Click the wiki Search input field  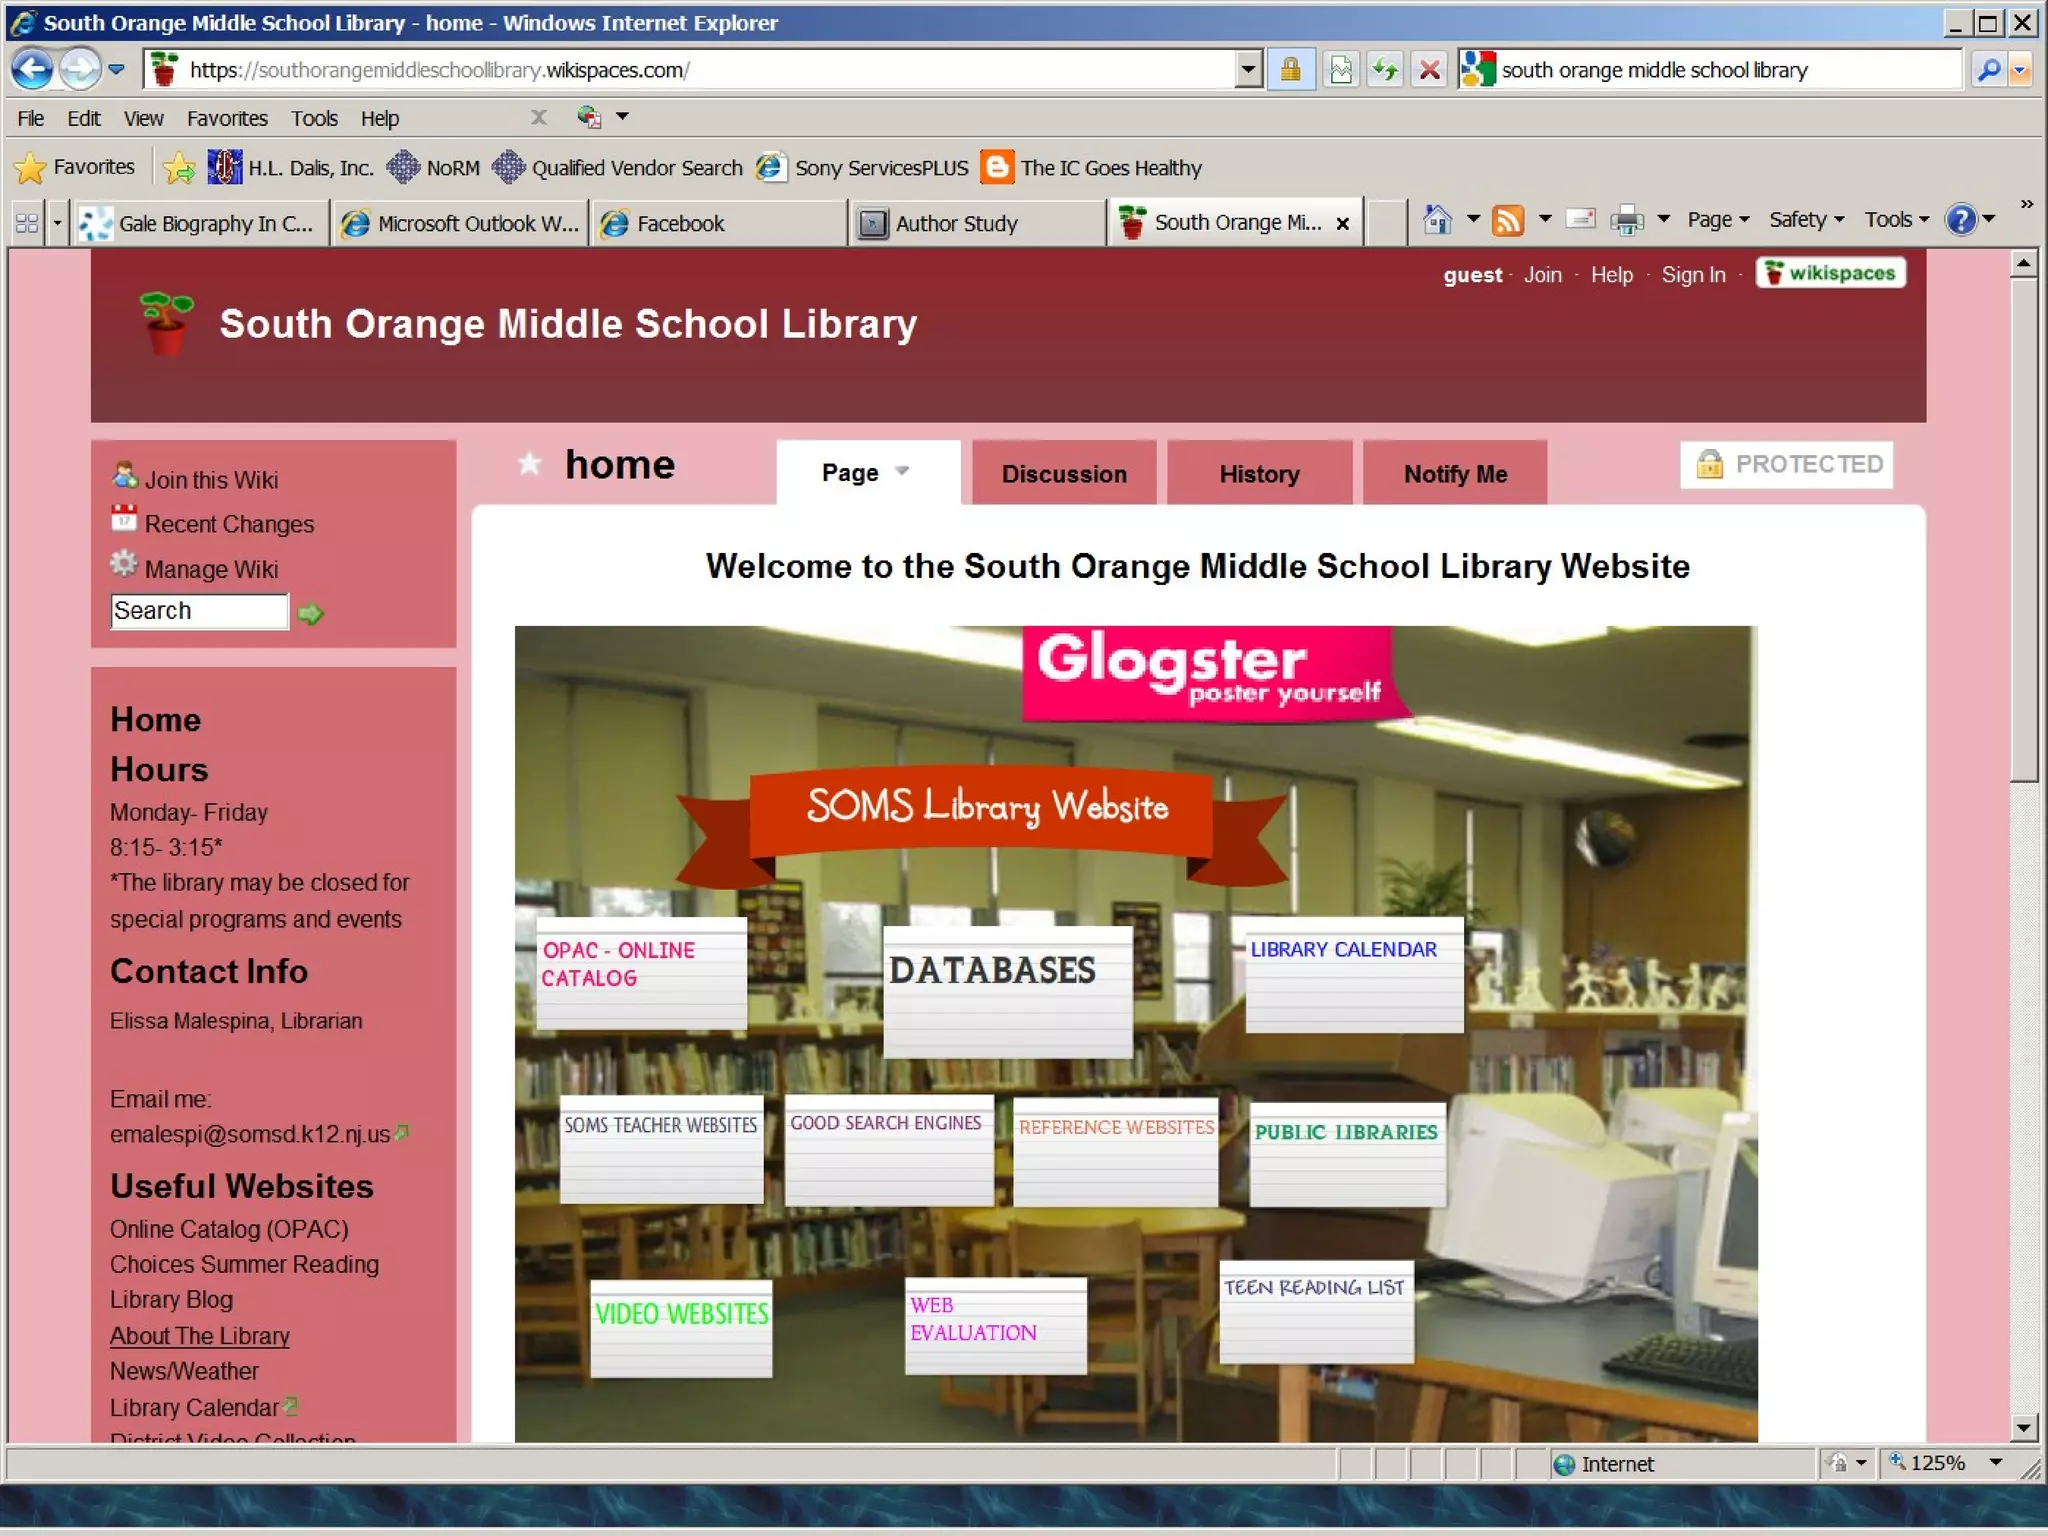pyautogui.click(x=199, y=611)
